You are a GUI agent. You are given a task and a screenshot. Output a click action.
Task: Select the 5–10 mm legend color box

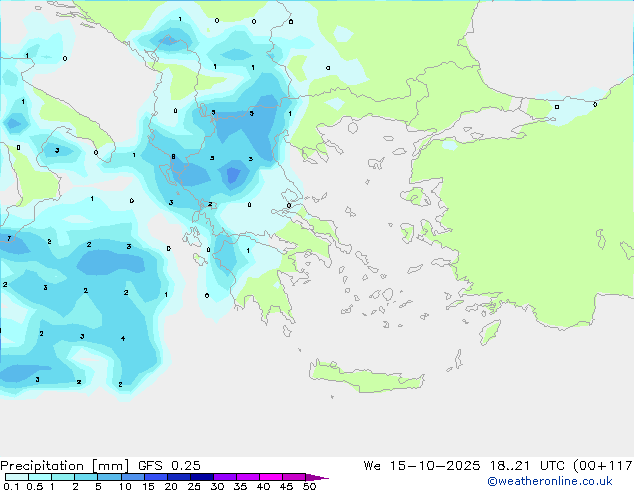coord(109,477)
